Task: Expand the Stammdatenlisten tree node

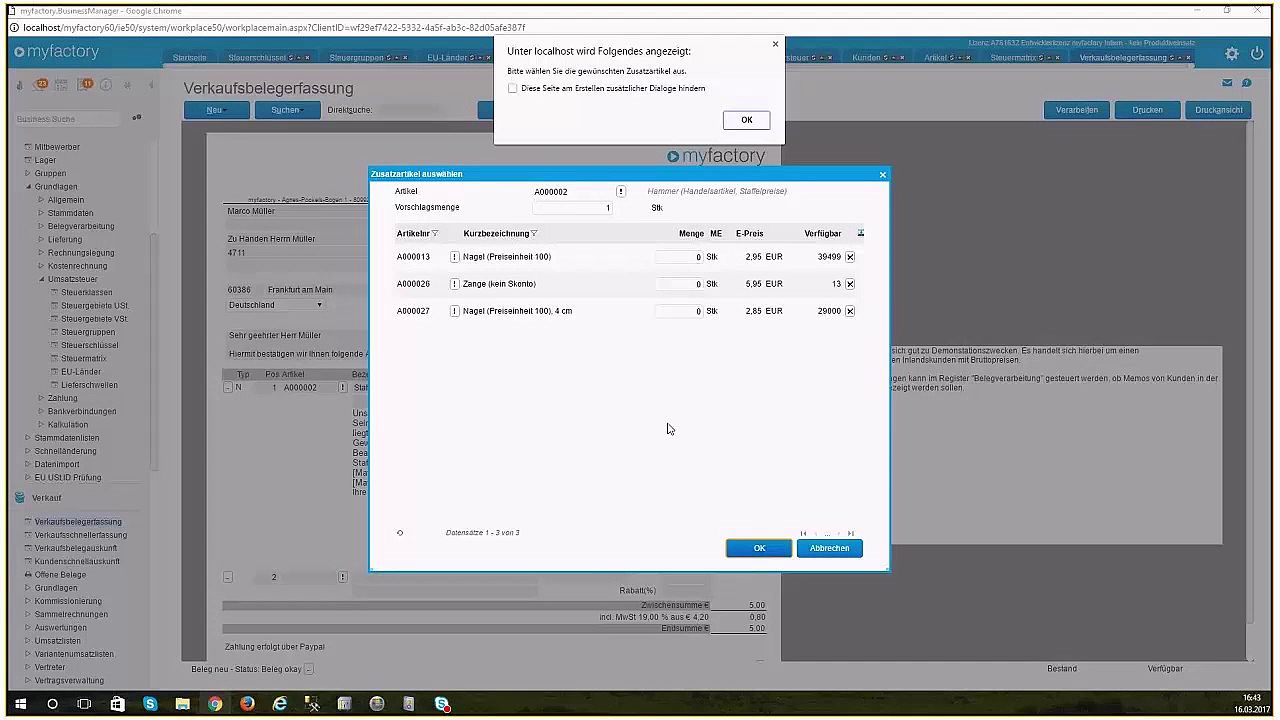Action: [28, 438]
